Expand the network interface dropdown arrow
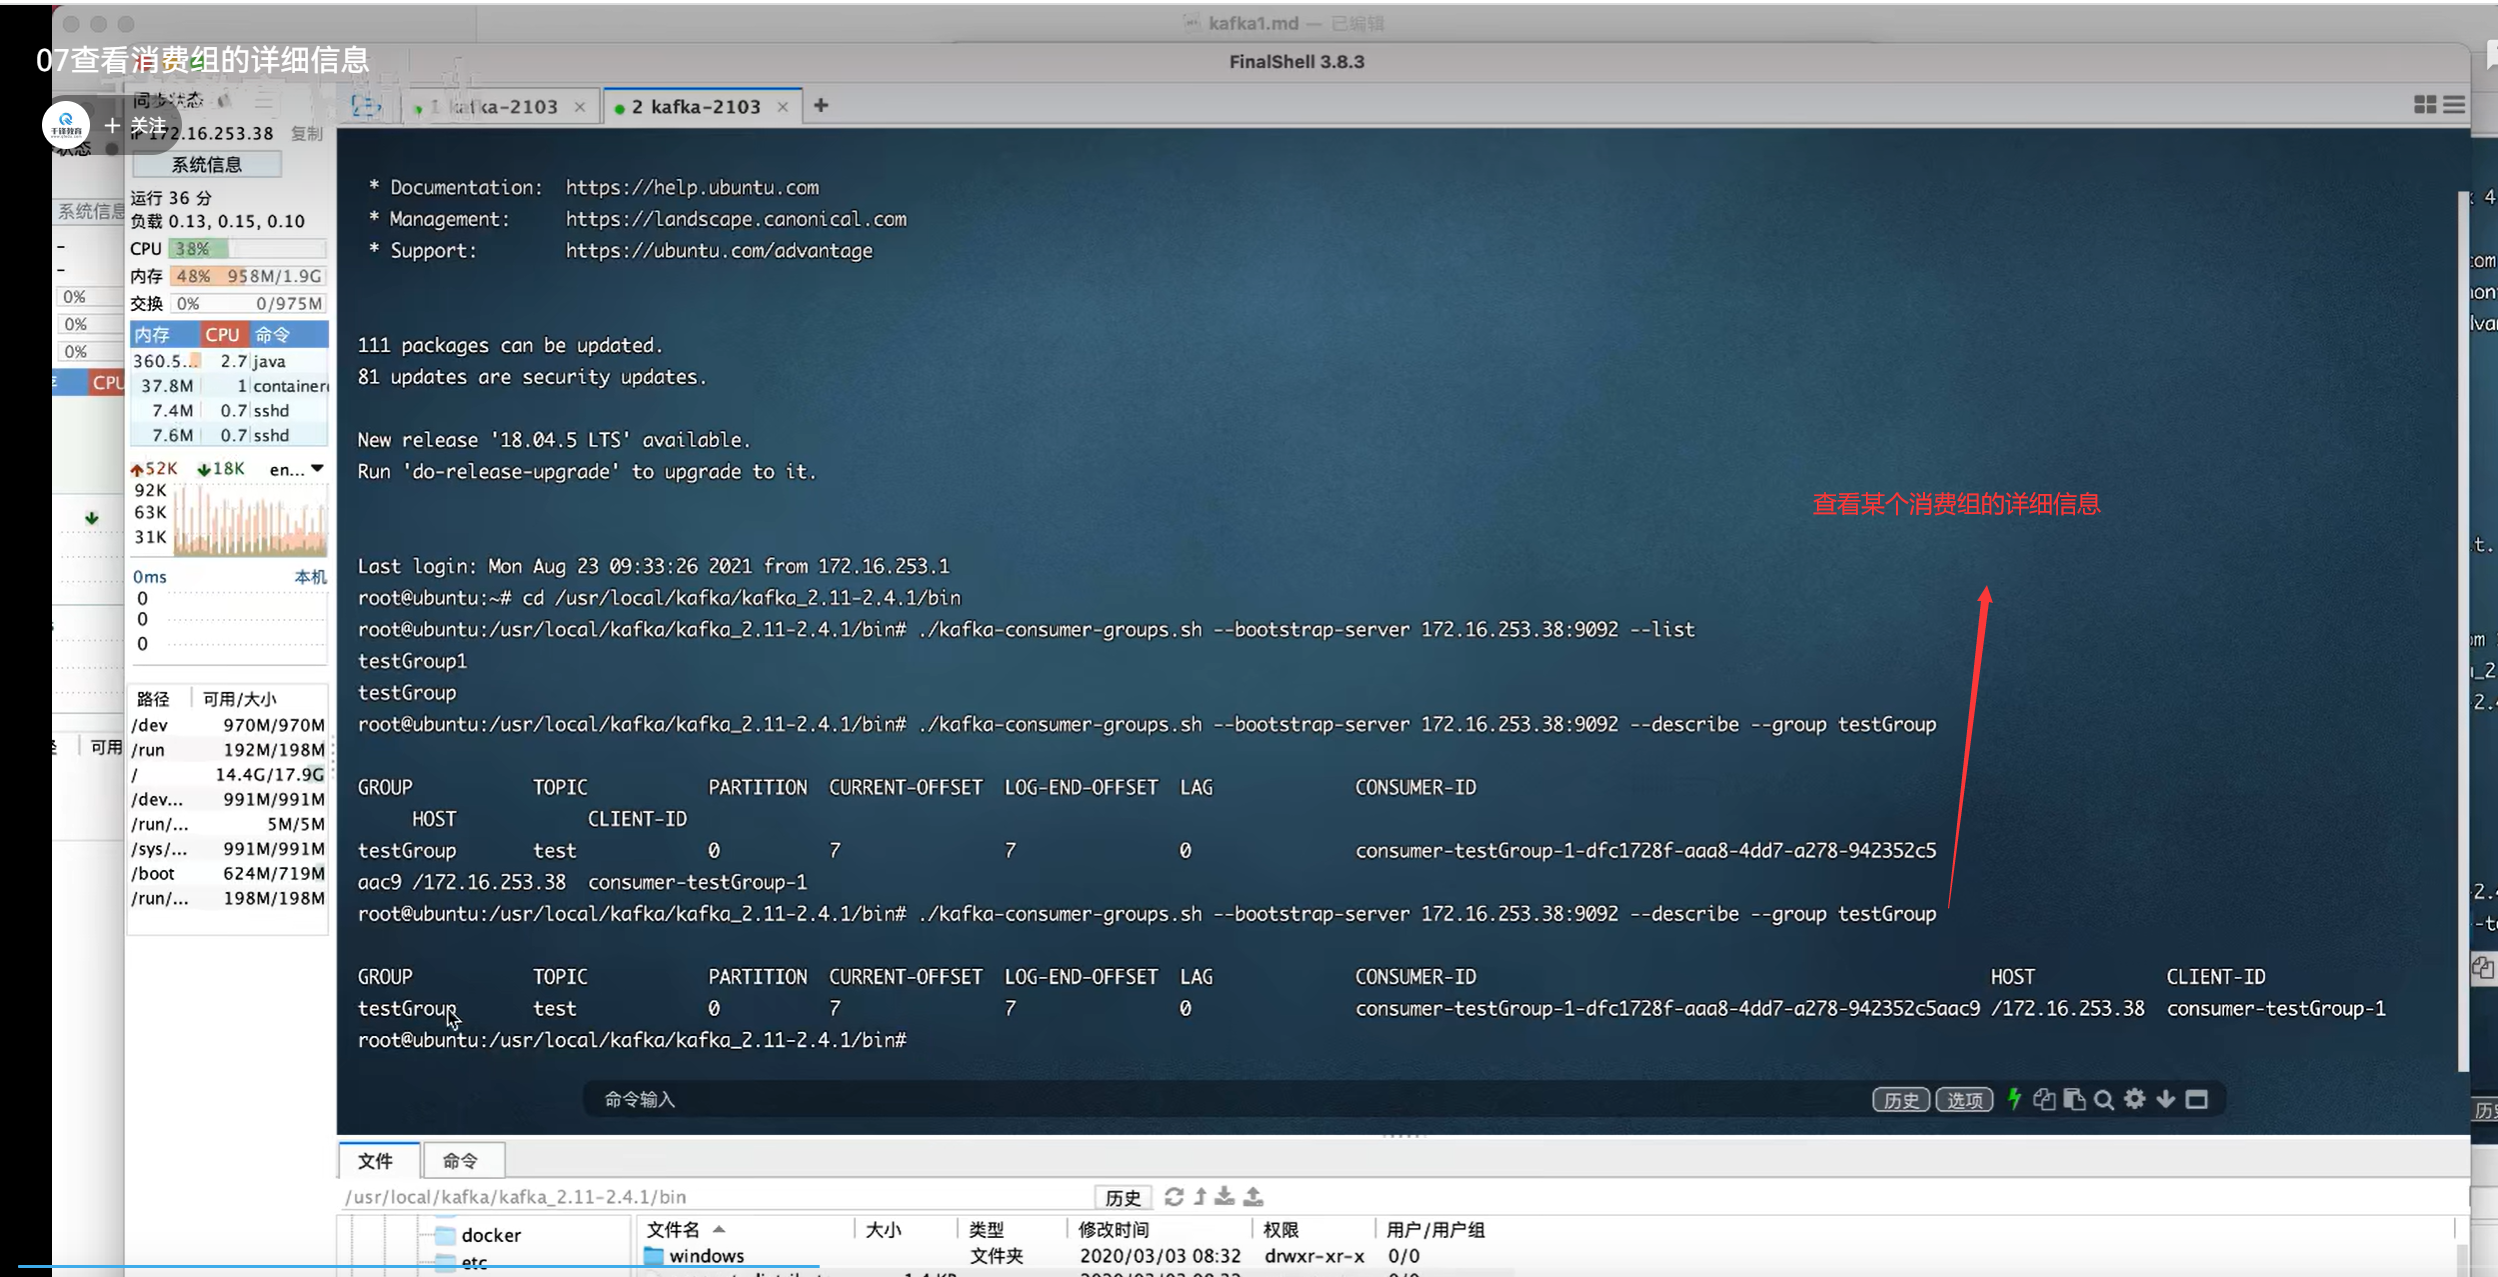Screen dimensions: 2498x1277 pyautogui.click(x=317, y=468)
